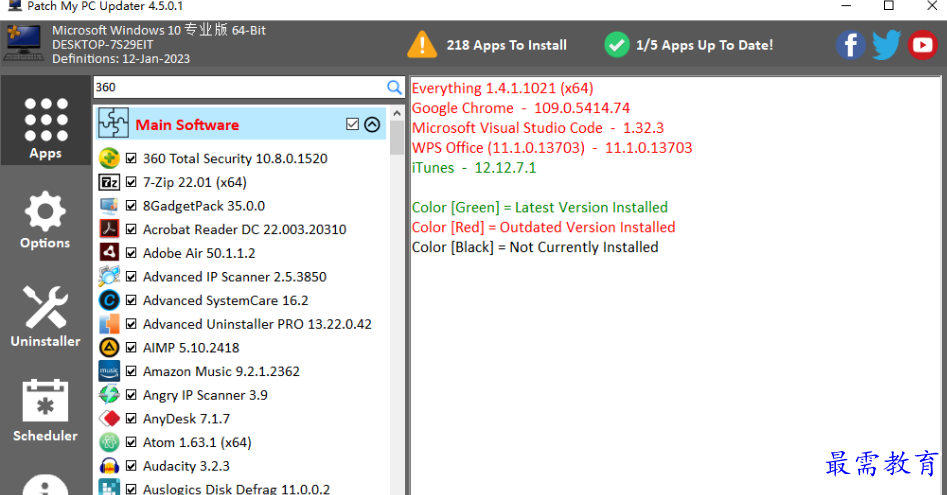Click the Patch My PC title bar icon
Image resolution: width=947 pixels, height=495 pixels.
[x=14, y=5]
